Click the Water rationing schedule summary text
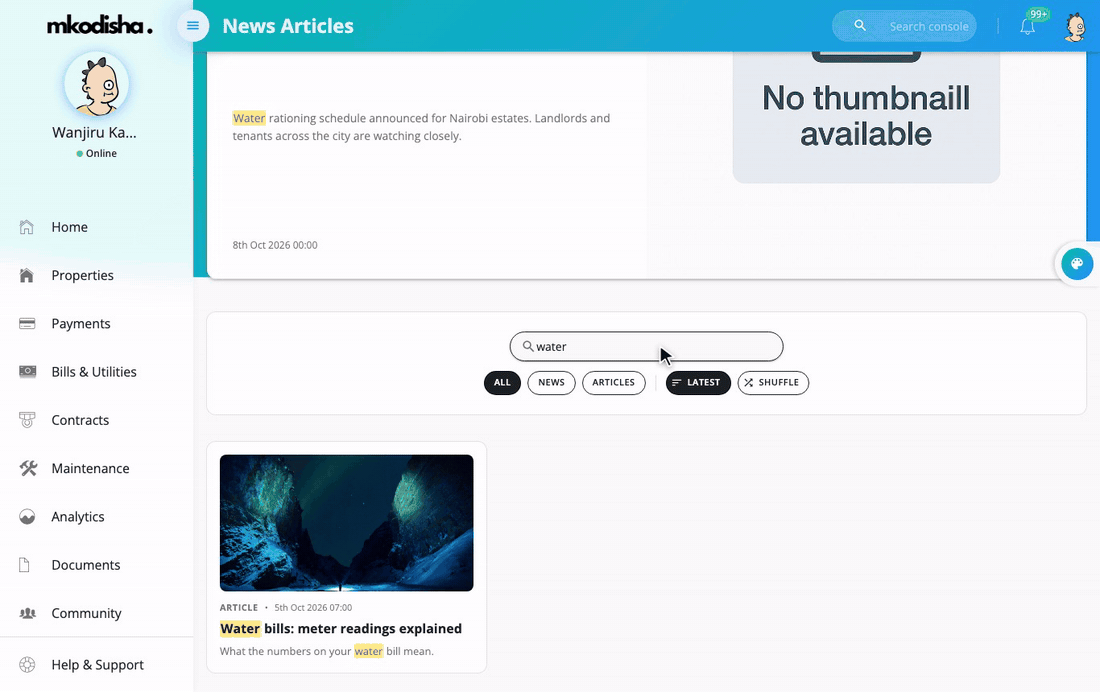1100x692 pixels. click(x=421, y=127)
